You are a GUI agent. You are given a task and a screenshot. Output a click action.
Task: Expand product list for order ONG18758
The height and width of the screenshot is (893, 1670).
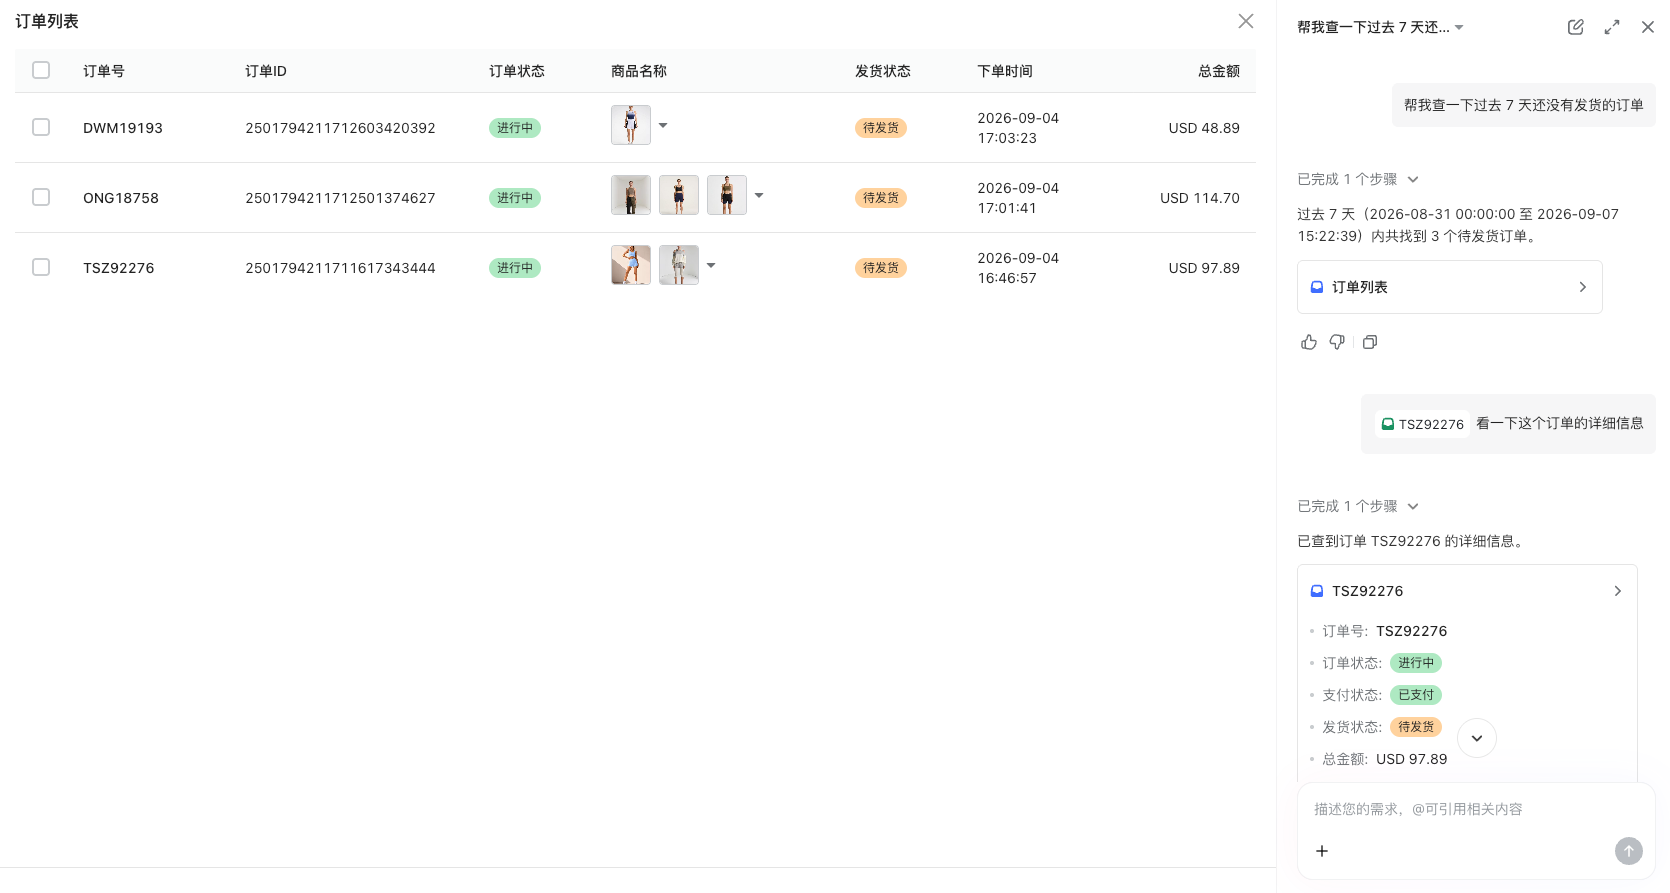(759, 195)
